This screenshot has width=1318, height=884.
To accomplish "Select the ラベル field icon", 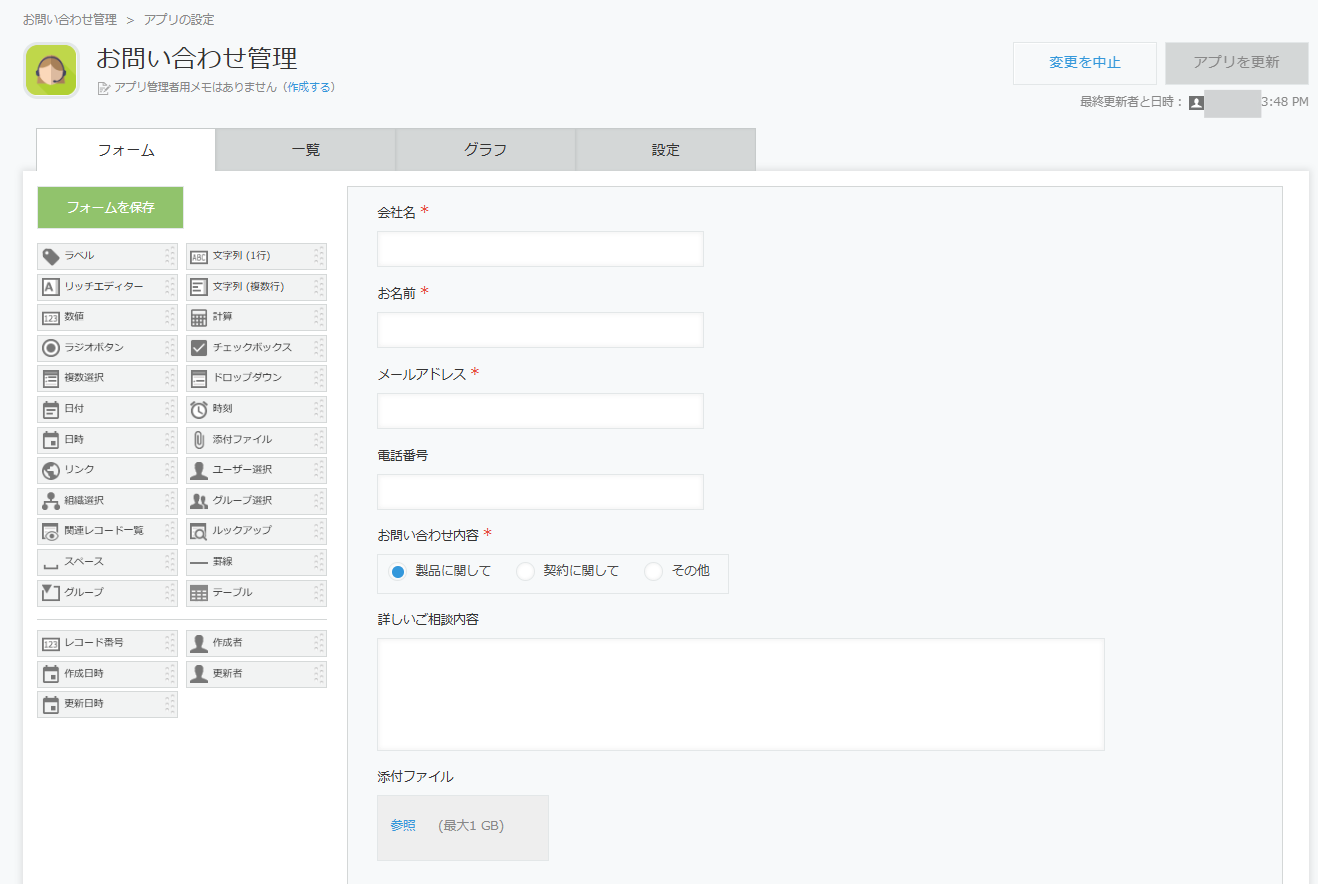I will [51, 257].
